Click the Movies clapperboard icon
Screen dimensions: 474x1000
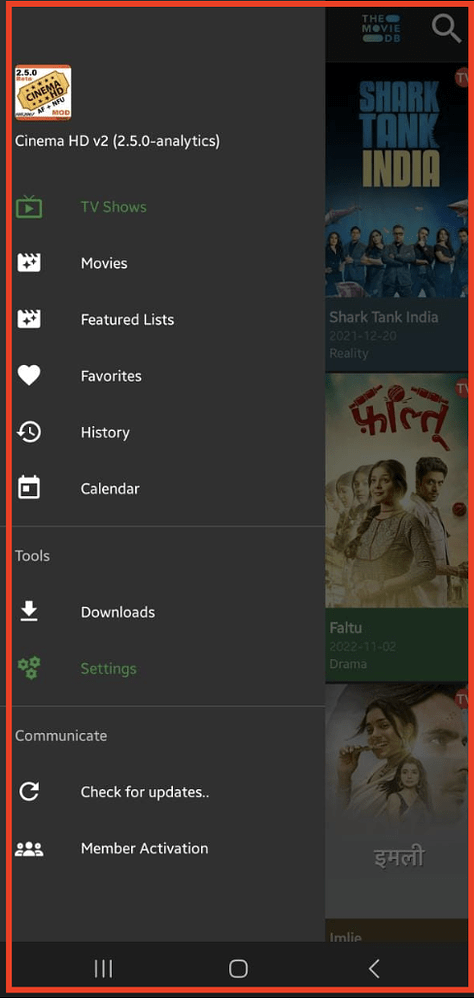(29, 263)
